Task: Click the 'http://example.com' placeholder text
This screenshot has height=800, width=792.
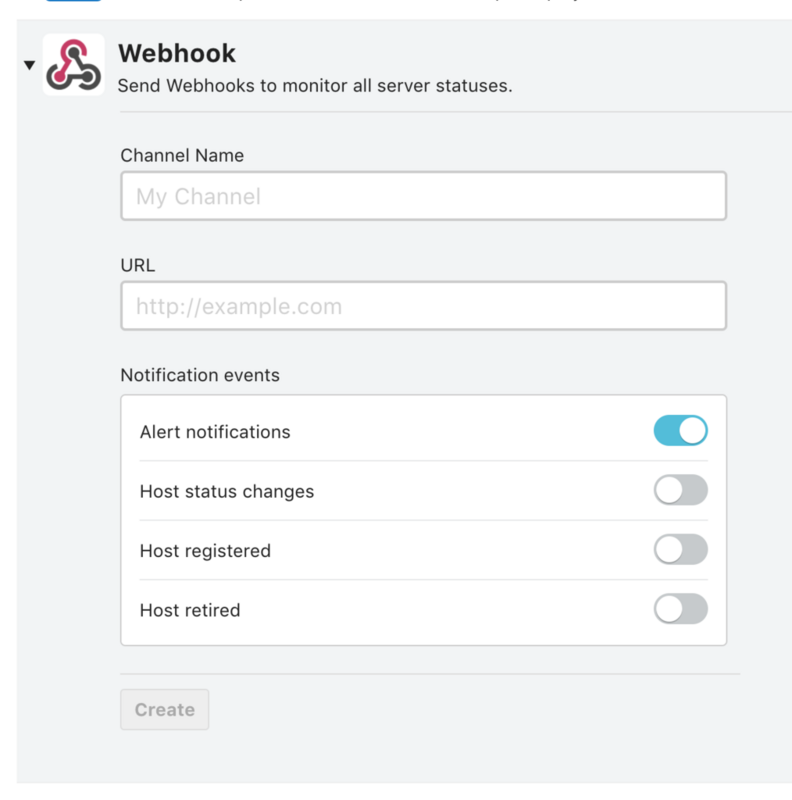Action: click(239, 306)
